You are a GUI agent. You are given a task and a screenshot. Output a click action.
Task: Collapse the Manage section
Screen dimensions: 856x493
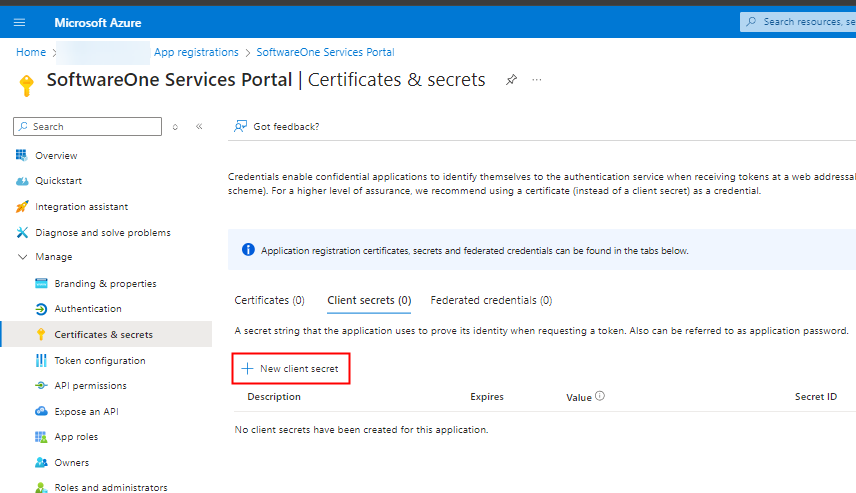tap(24, 257)
